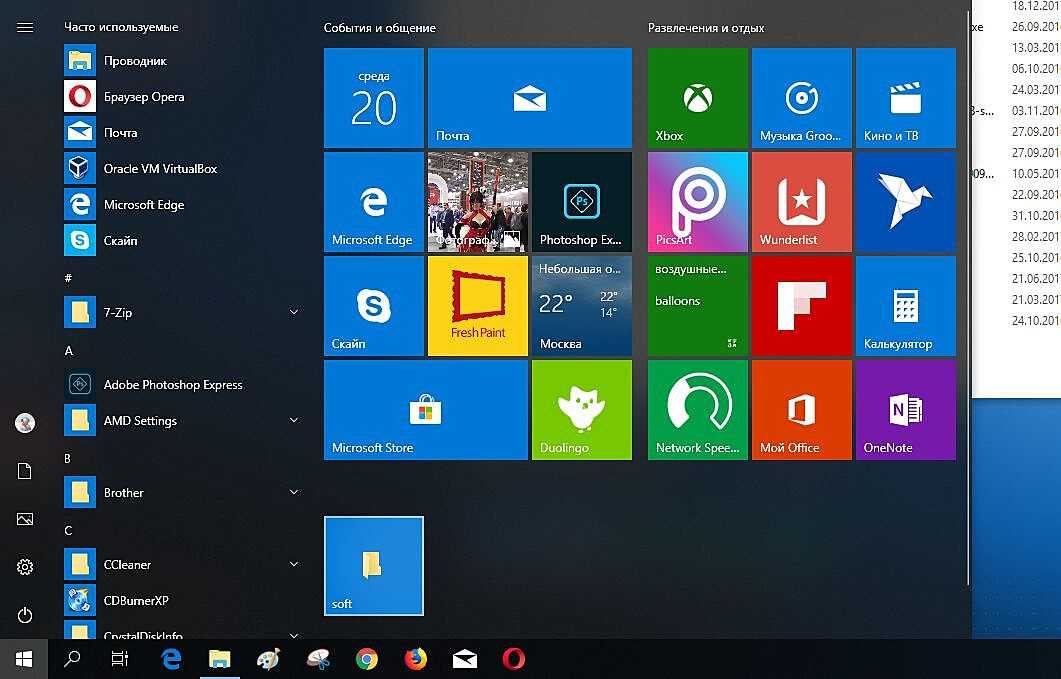Image resolution: width=1061 pixels, height=679 pixels.
Task: Launch CDBurnerXP from the app list
Action: (x=183, y=600)
